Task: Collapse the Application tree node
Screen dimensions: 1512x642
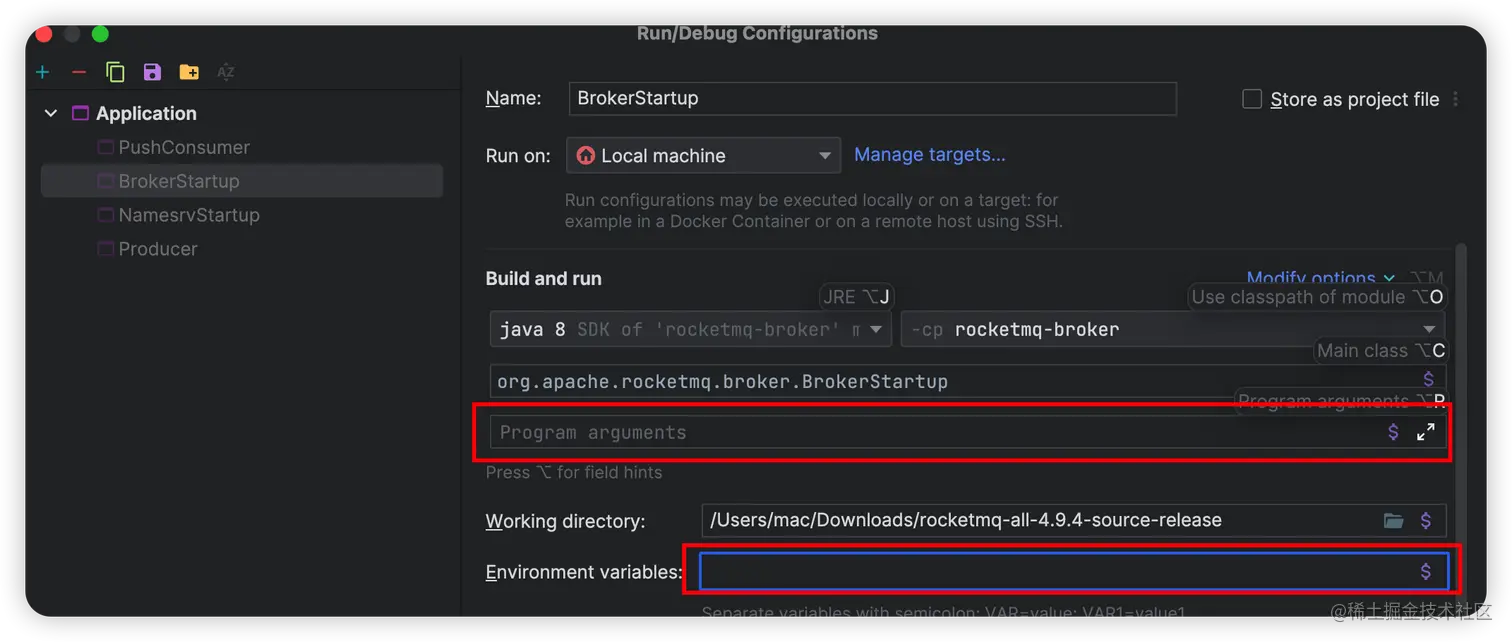Action: point(51,114)
